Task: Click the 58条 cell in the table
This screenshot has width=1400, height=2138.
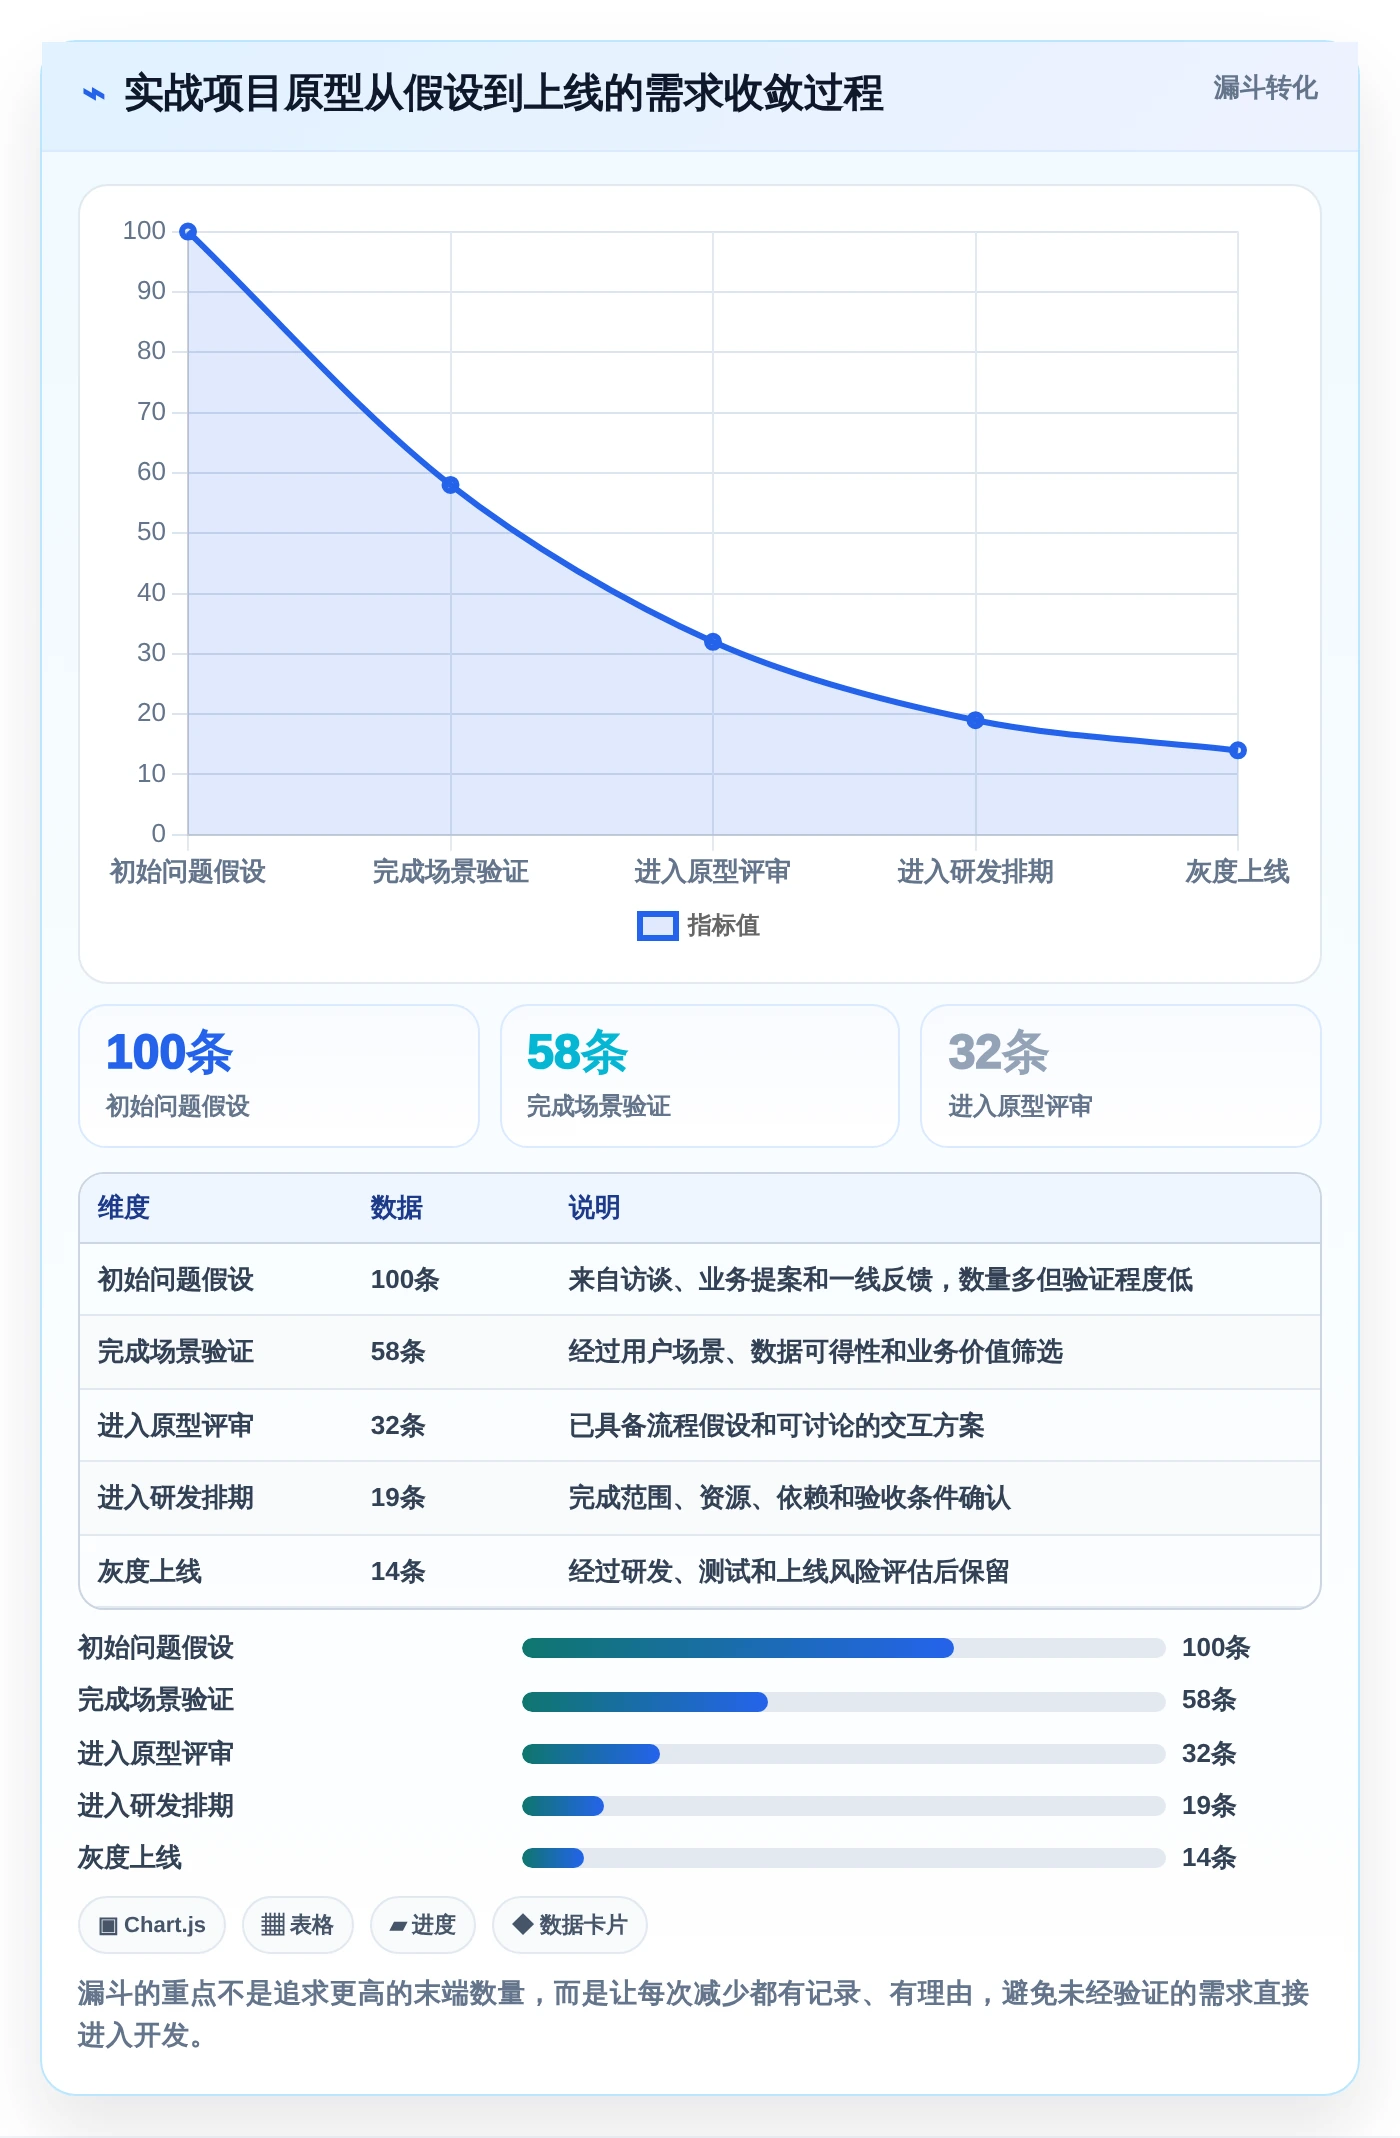Action: [398, 1352]
